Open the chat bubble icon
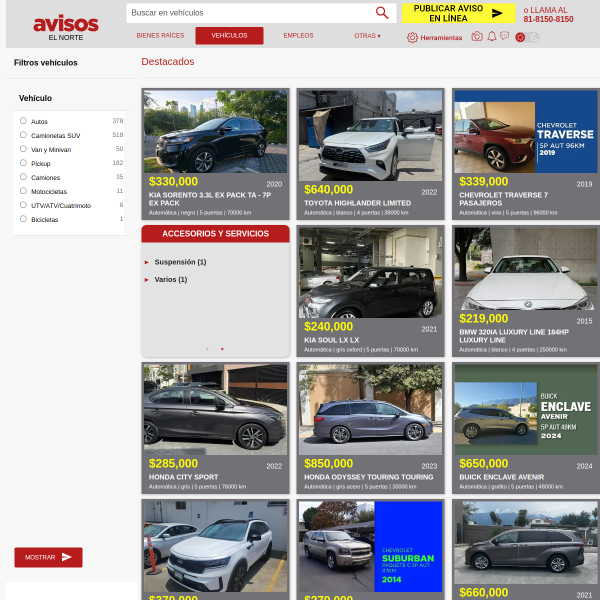This screenshot has width=600, height=600. click(505, 36)
